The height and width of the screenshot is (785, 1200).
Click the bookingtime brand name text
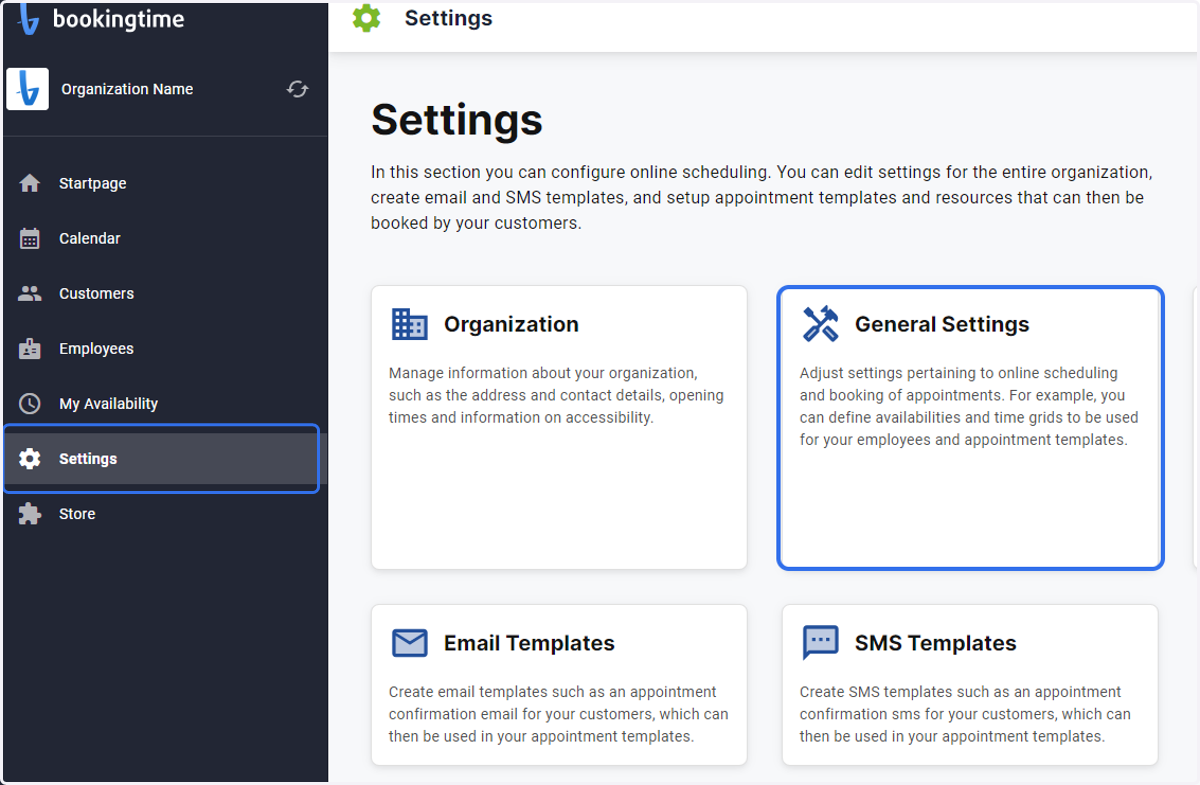[x=118, y=19]
